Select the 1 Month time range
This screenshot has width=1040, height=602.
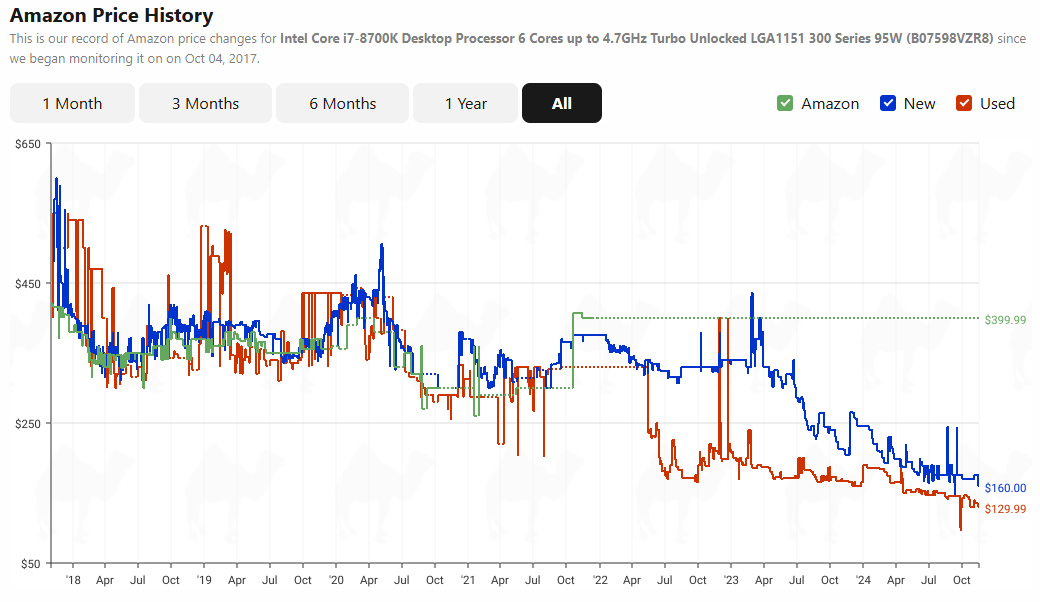click(x=72, y=103)
